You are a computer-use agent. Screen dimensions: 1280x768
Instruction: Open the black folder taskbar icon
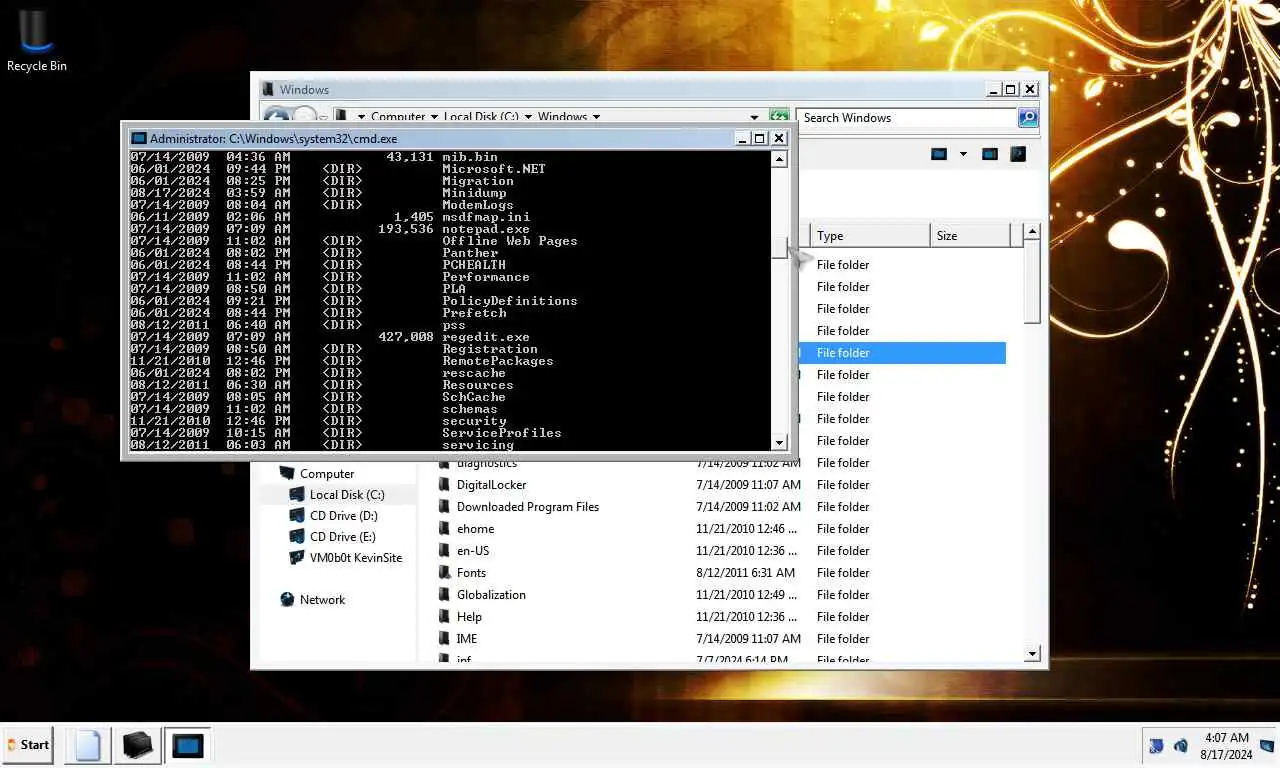[137, 745]
